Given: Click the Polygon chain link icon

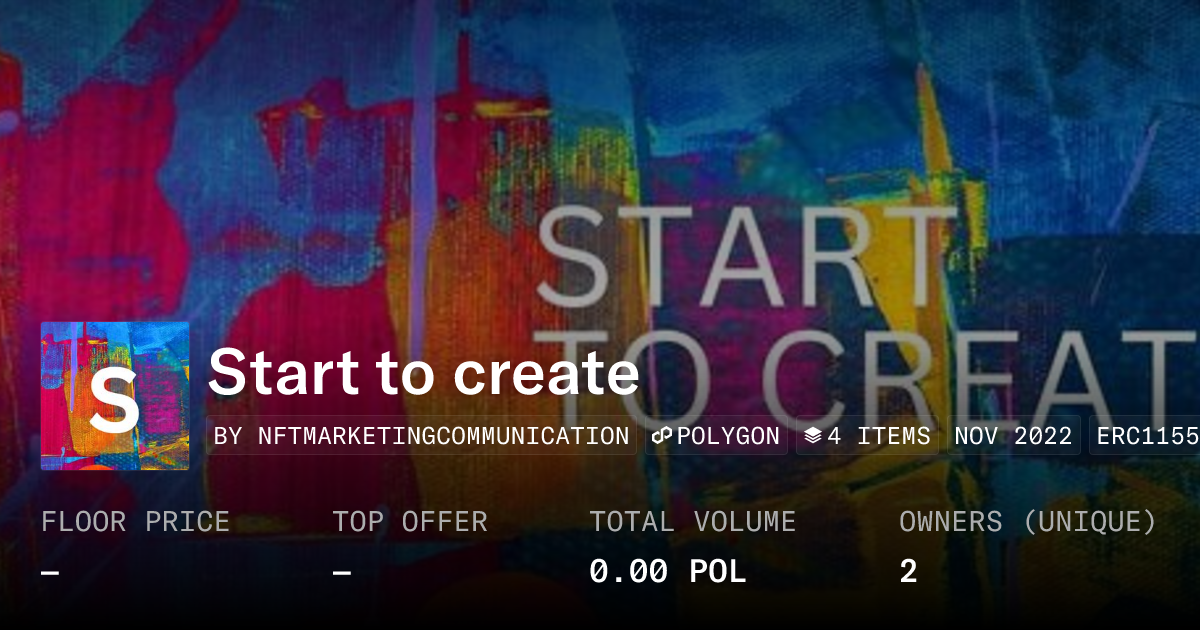Looking at the screenshot, I should pyautogui.click(x=663, y=436).
